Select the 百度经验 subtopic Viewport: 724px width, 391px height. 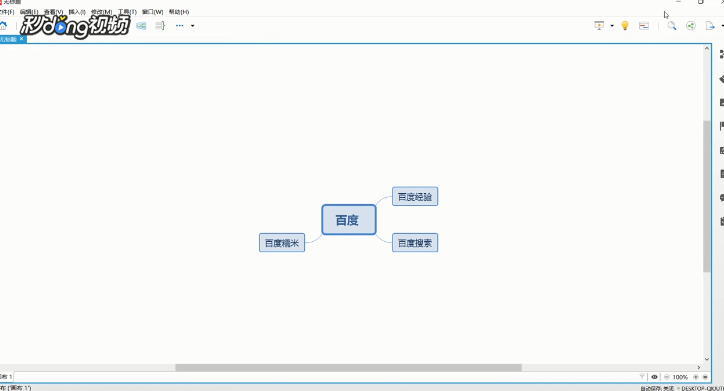point(415,196)
